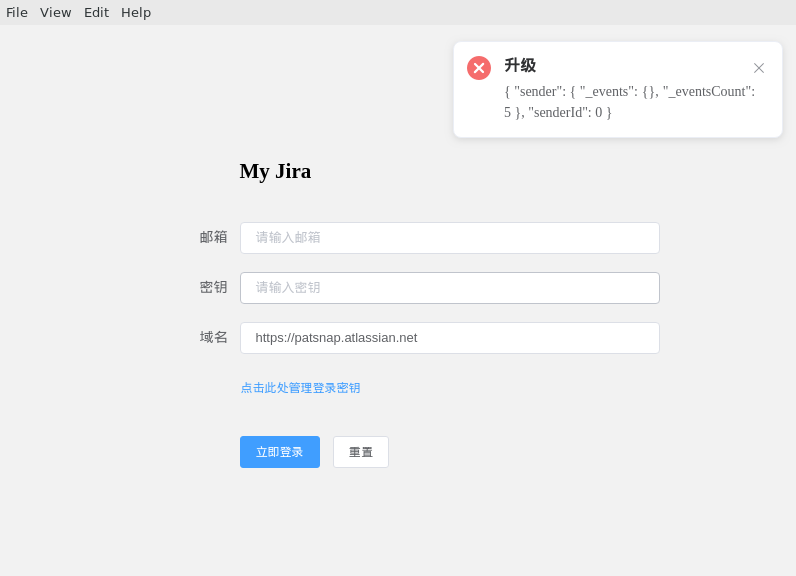
Task: Click the 立即登录 login button
Action: [280, 452]
